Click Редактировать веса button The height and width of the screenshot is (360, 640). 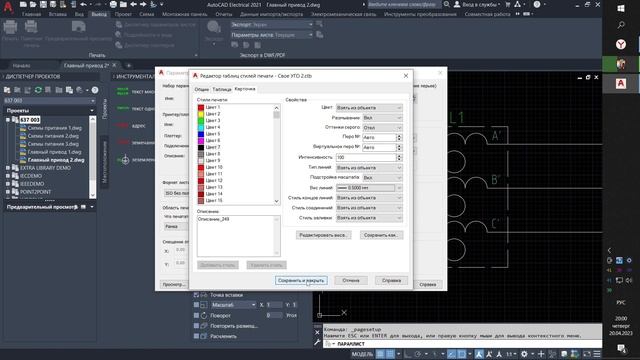pos(323,235)
